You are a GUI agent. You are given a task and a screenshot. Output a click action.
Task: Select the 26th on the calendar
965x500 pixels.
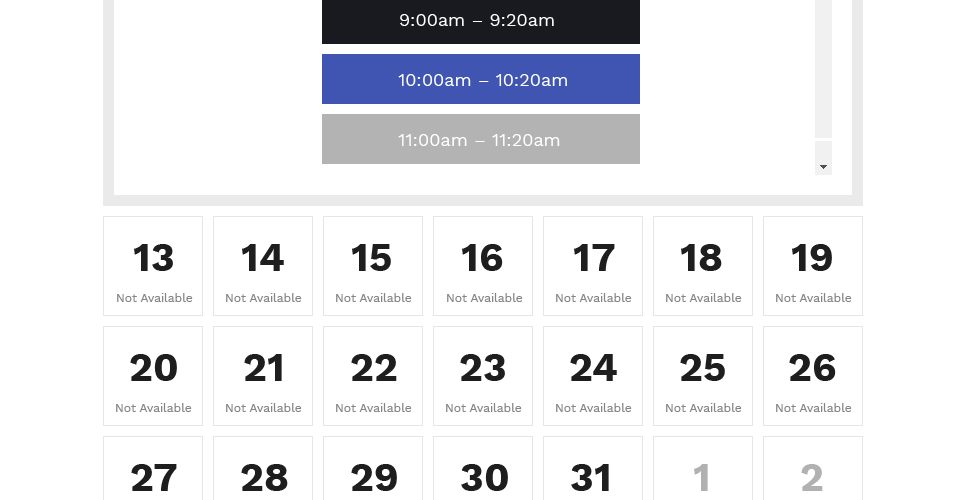[813, 376]
